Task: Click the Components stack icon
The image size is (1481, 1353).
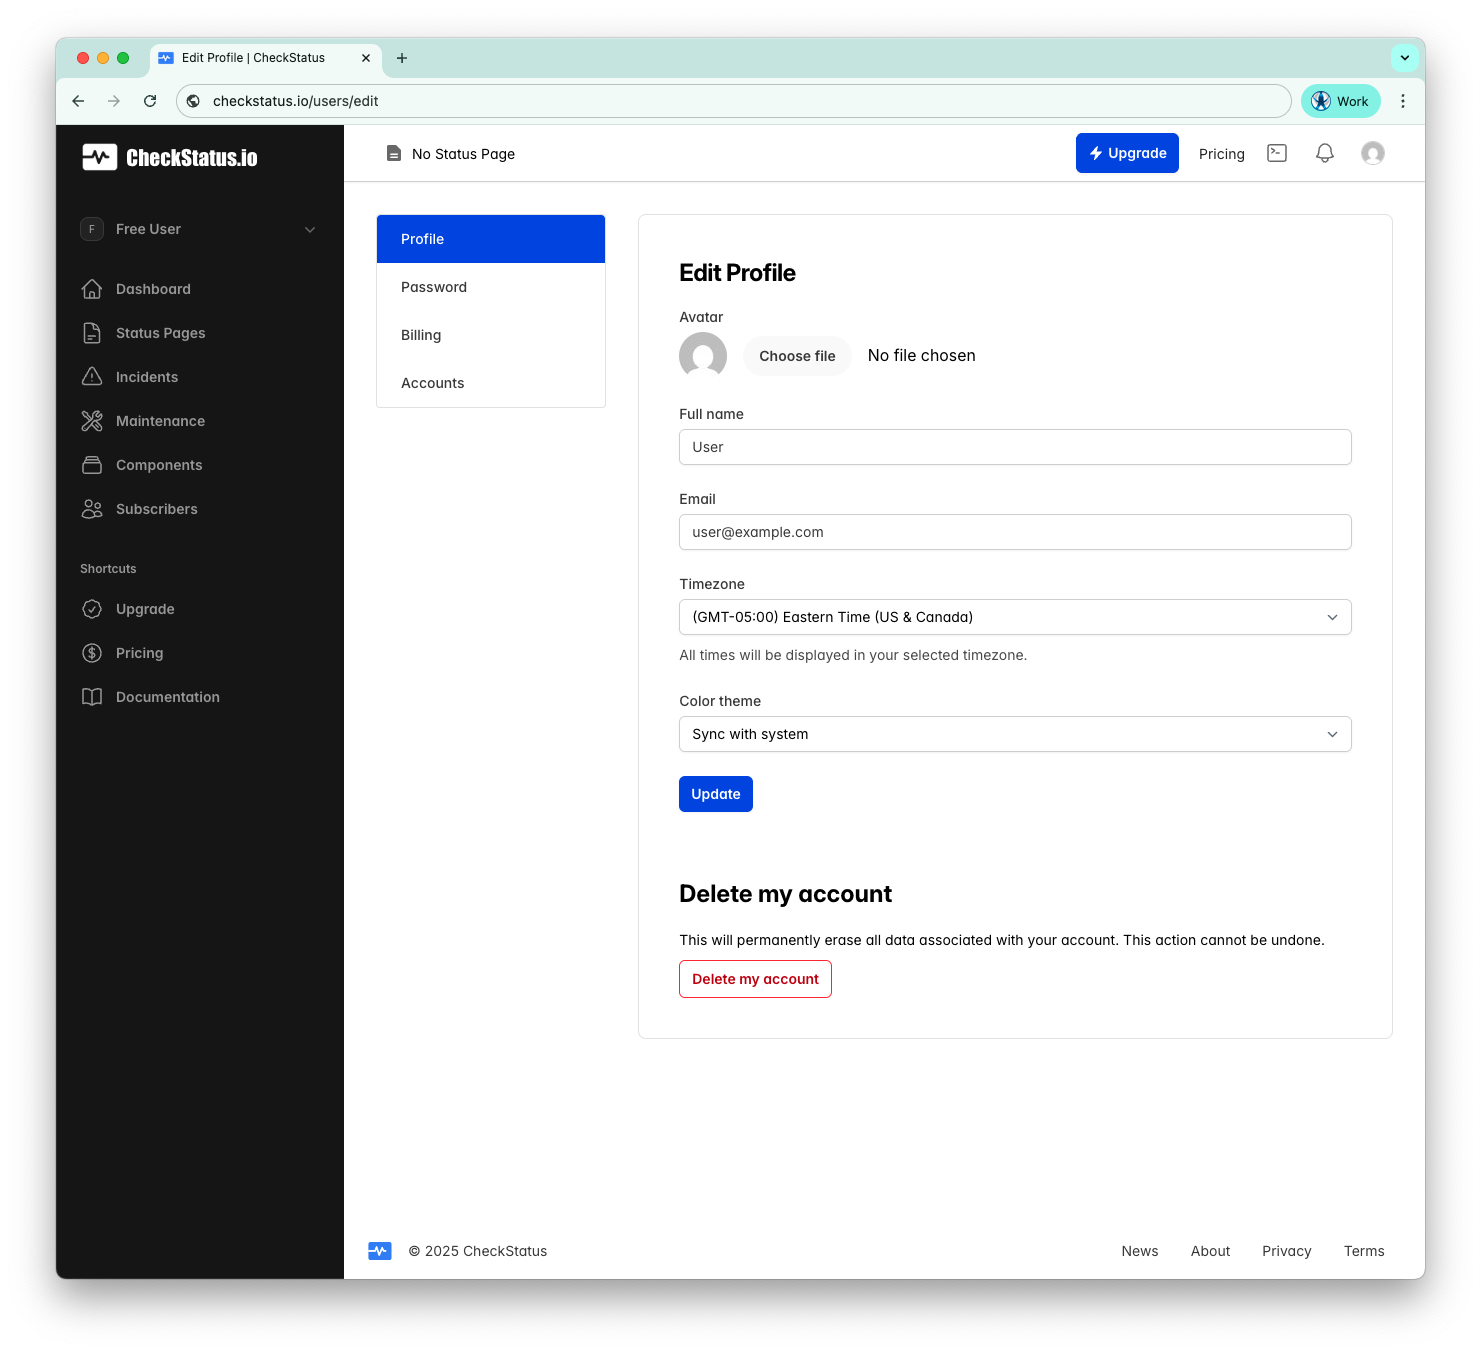Action: coord(92,465)
